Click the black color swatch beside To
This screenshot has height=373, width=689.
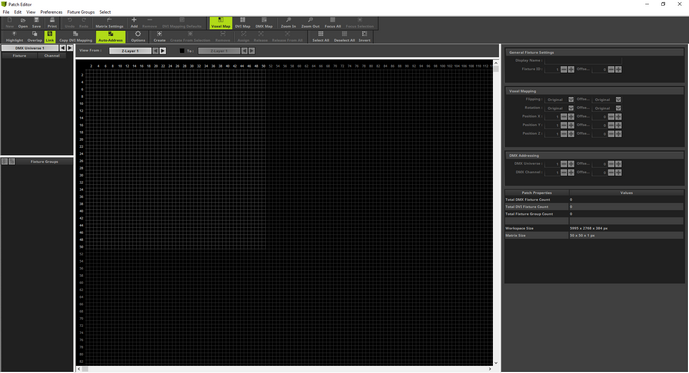tap(182, 51)
